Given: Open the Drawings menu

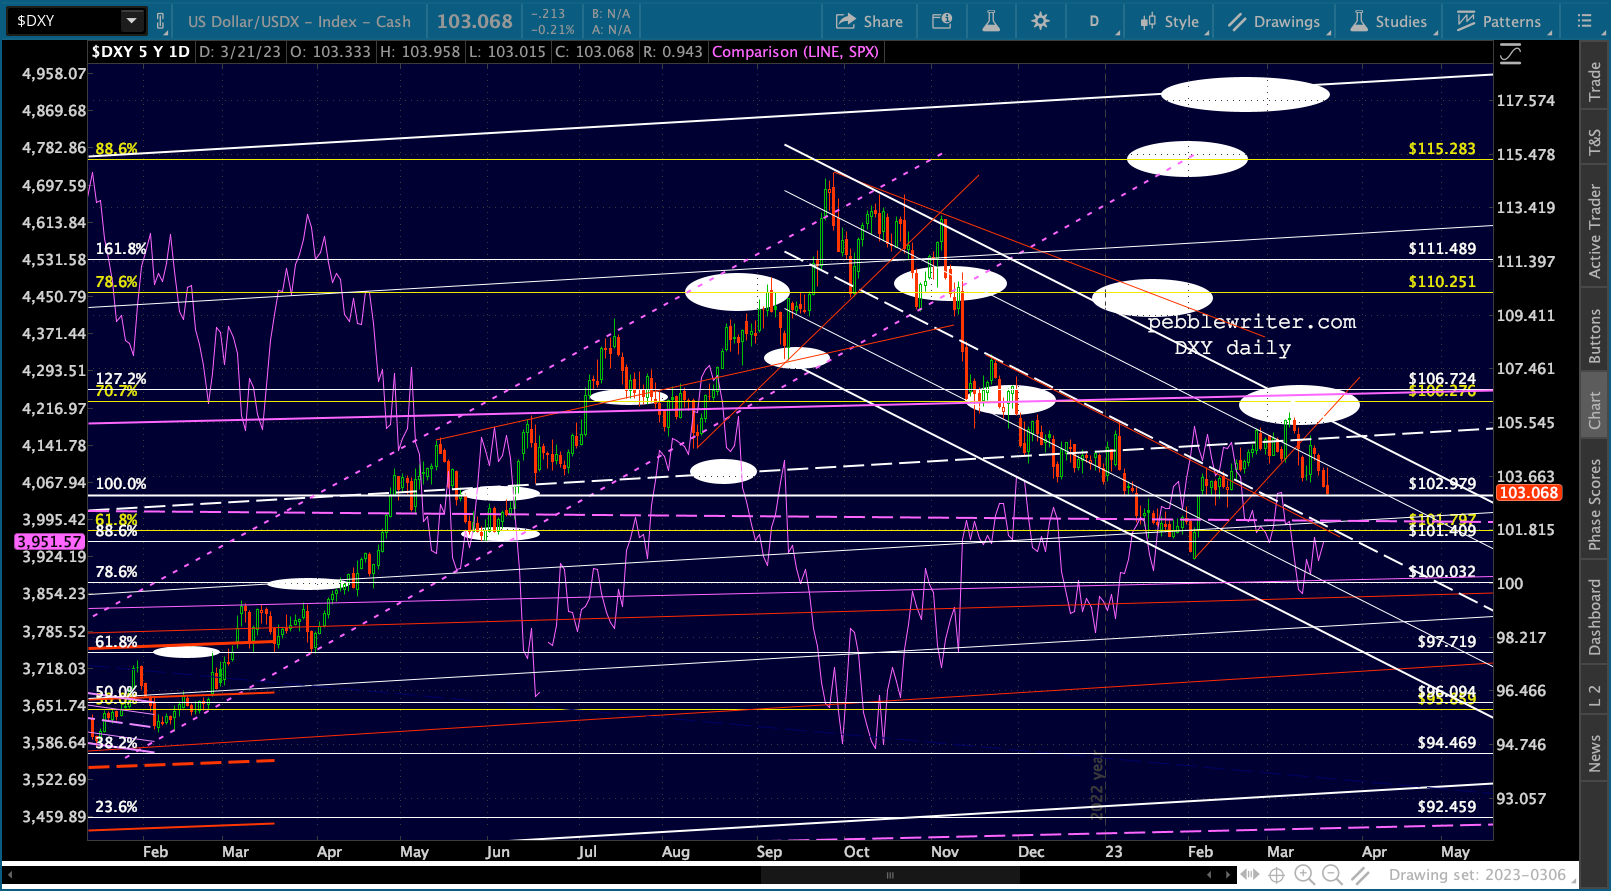Looking at the screenshot, I should tap(1274, 21).
